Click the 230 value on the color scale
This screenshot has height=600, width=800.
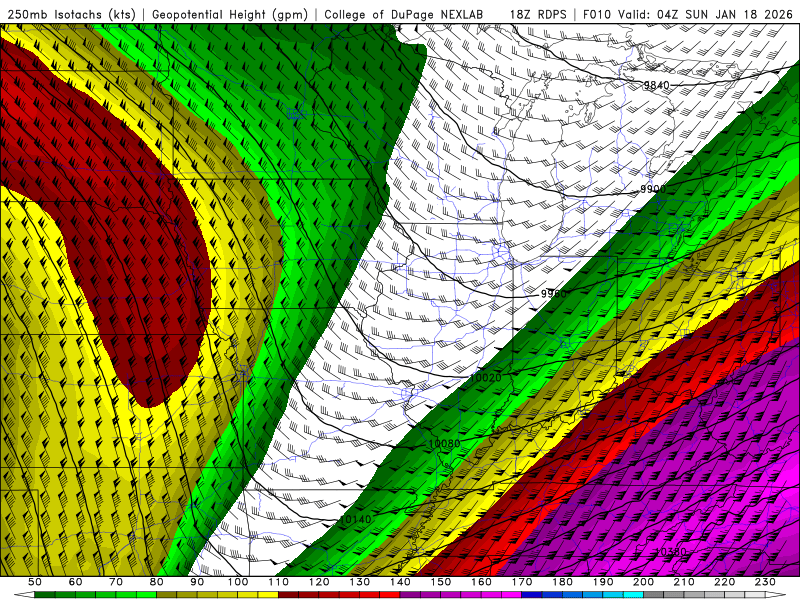click(x=765, y=582)
